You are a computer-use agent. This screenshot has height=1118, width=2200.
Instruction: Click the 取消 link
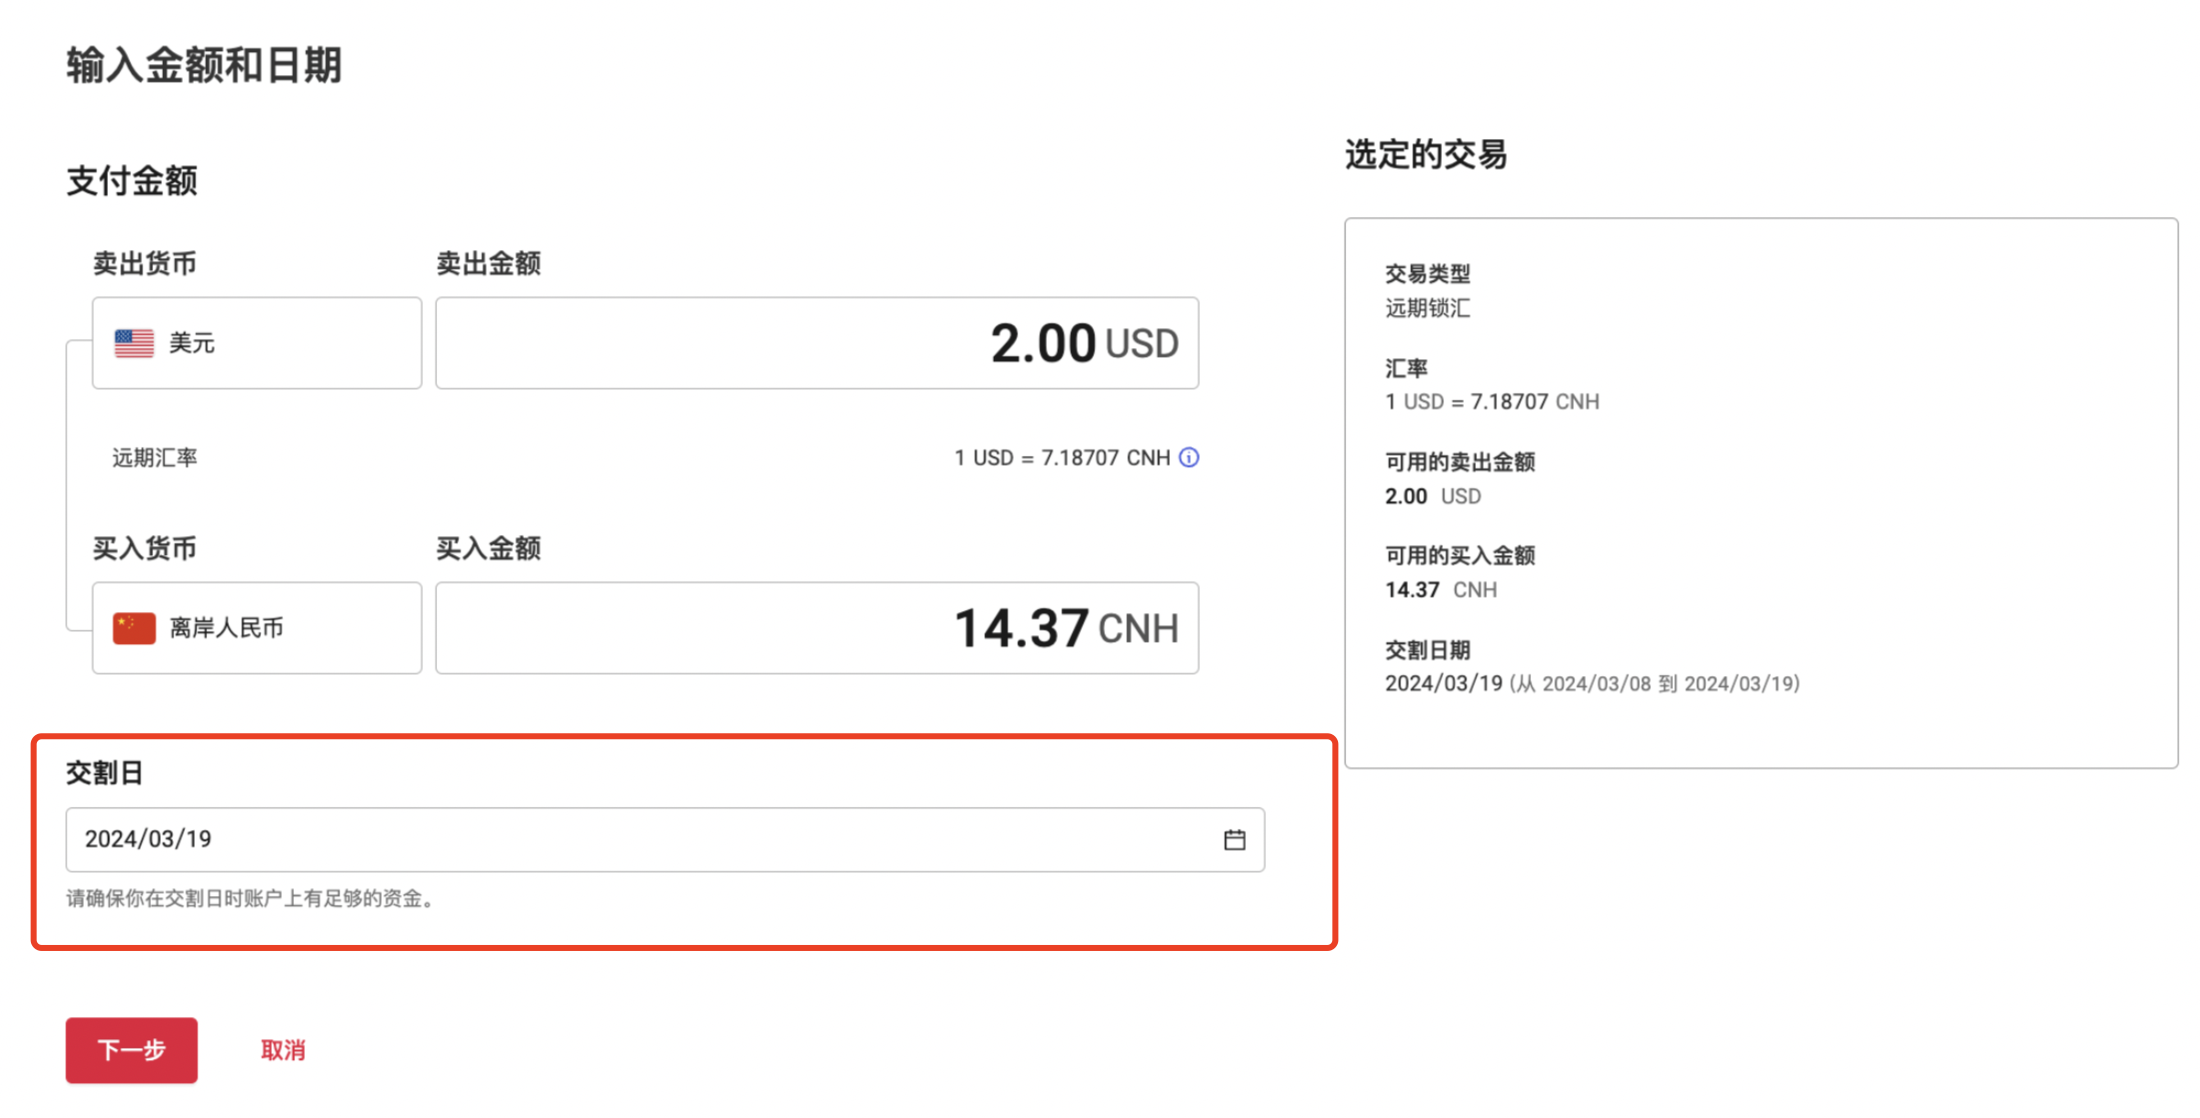pos(281,1050)
